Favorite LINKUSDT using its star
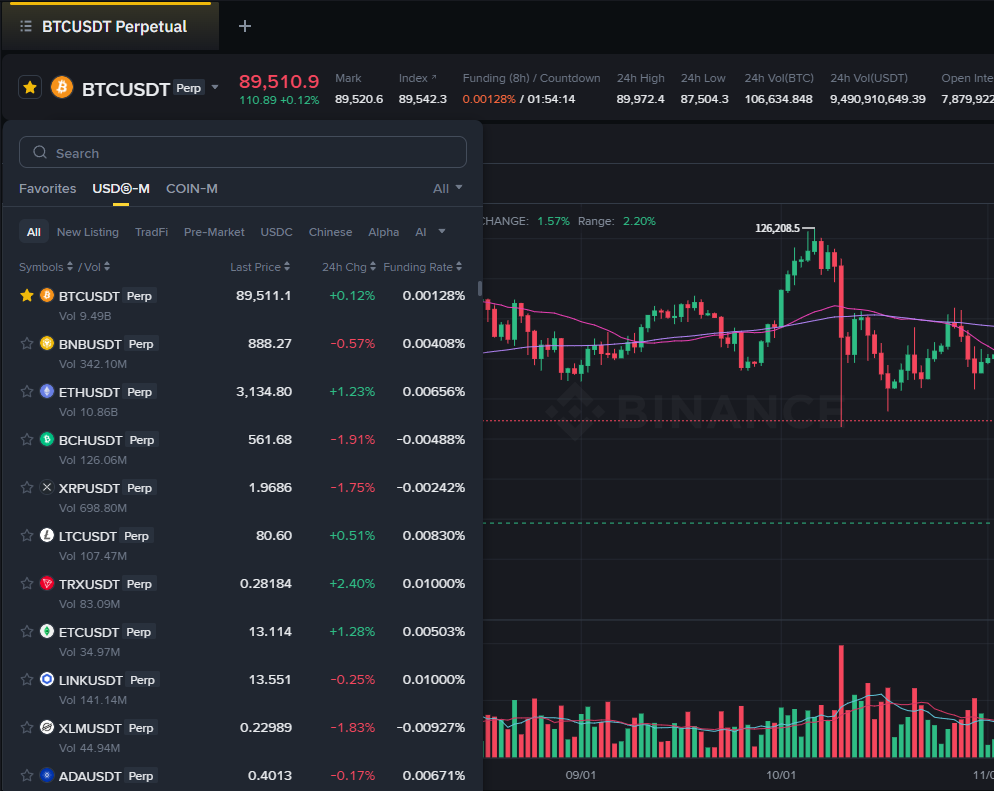Screen dimensions: 994x791 [x=27, y=679]
